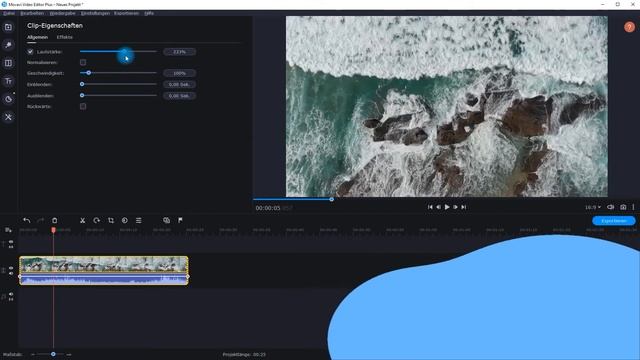Open the titles (Tt) tab
Image resolution: width=640 pixels, height=360 pixels.
tap(8, 81)
